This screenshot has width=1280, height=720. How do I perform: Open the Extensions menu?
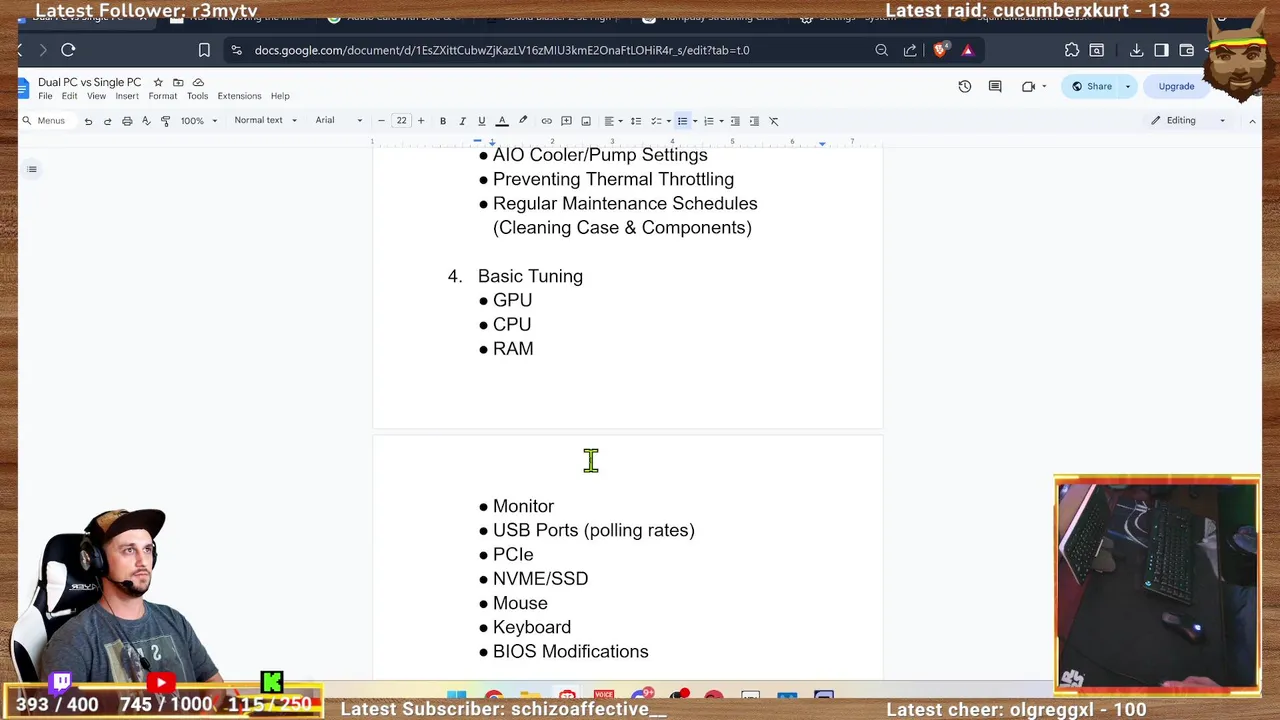[239, 96]
